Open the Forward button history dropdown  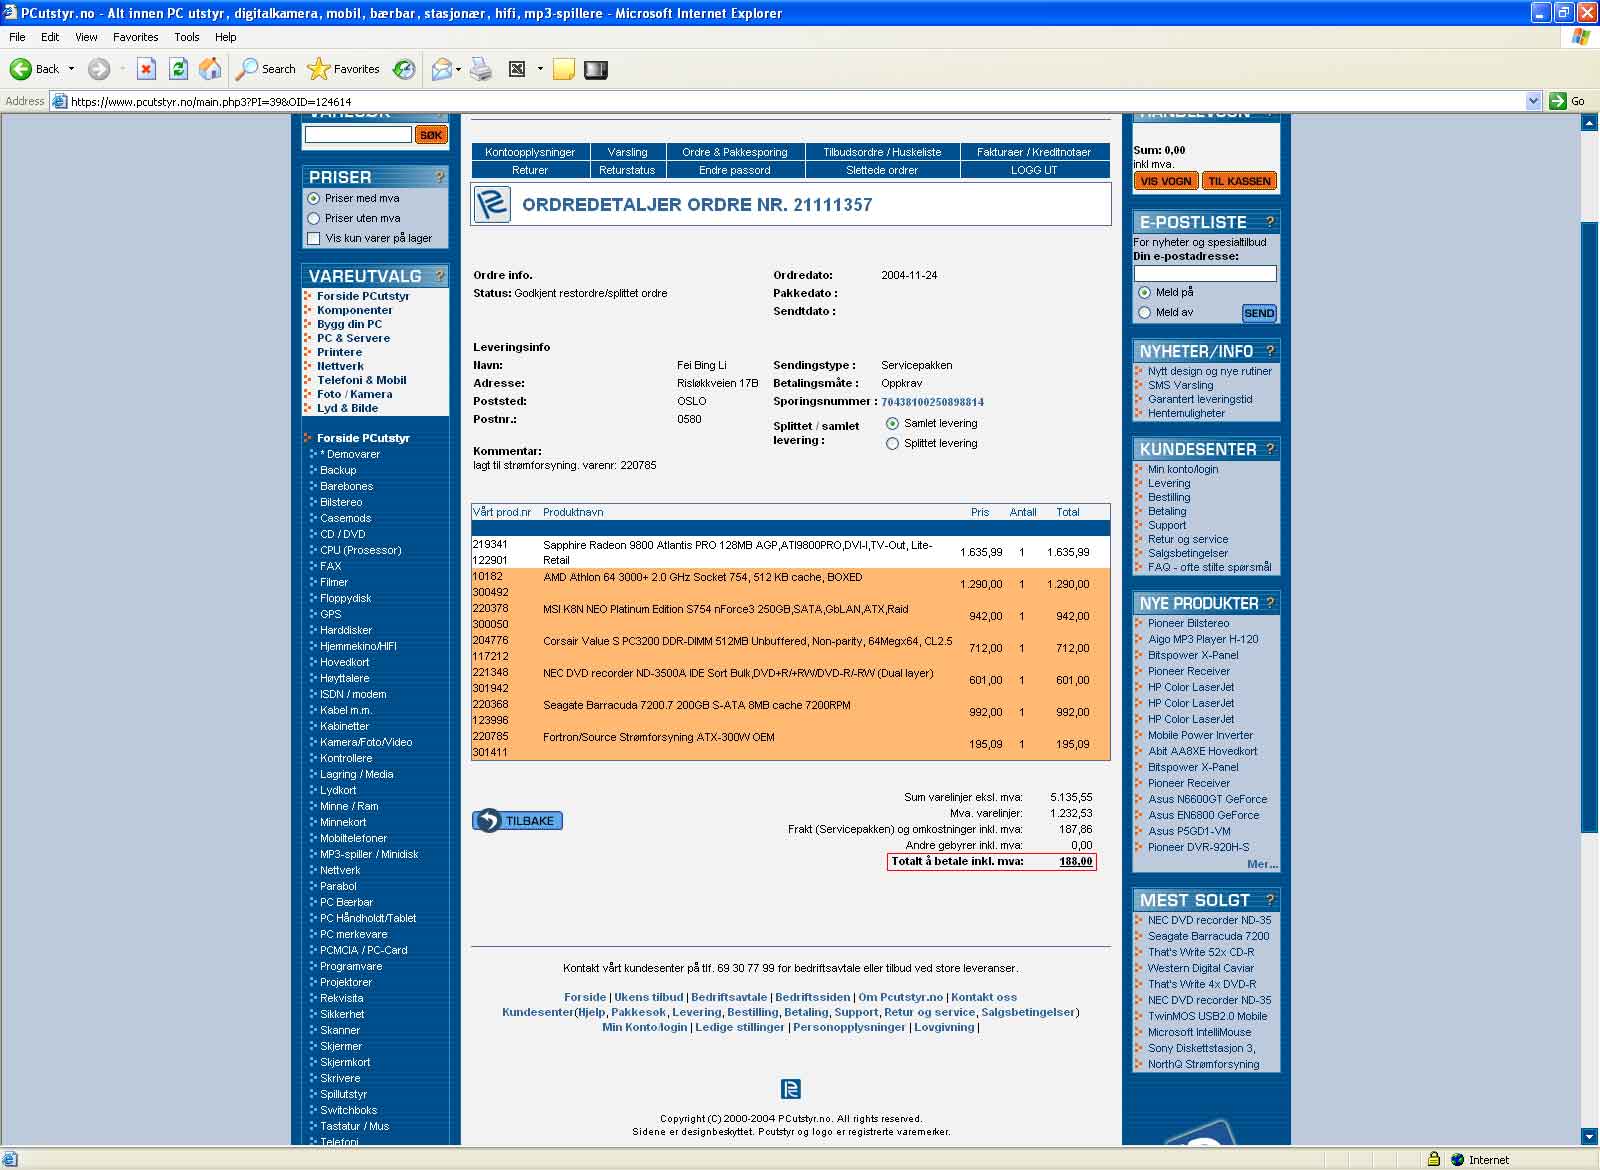[122, 69]
